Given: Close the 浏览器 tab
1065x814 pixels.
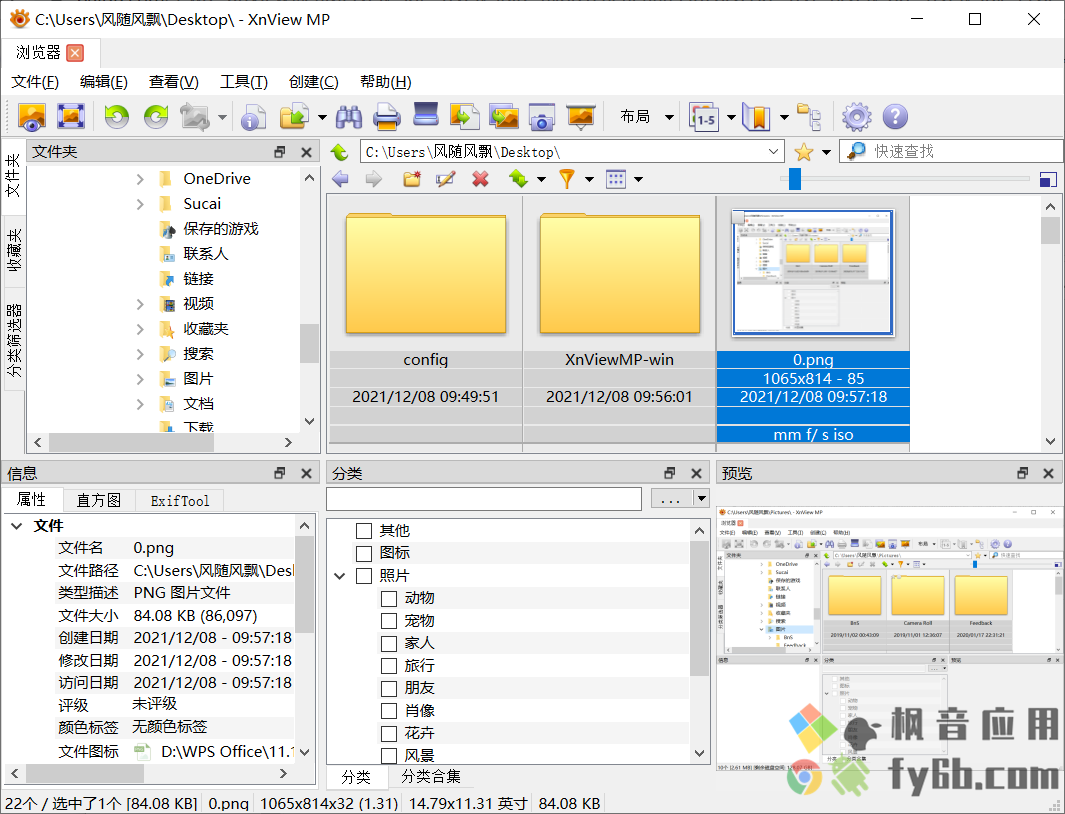Looking at the screenshot, I should (x=75, y=52).
